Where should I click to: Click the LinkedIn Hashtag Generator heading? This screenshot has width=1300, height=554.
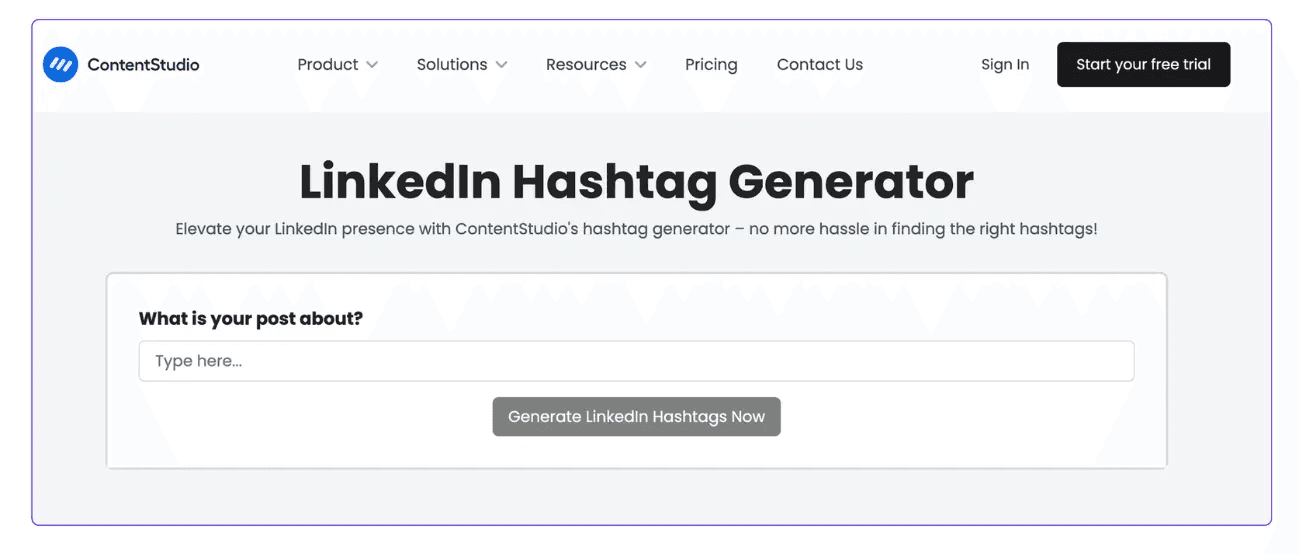coord(636,182)
